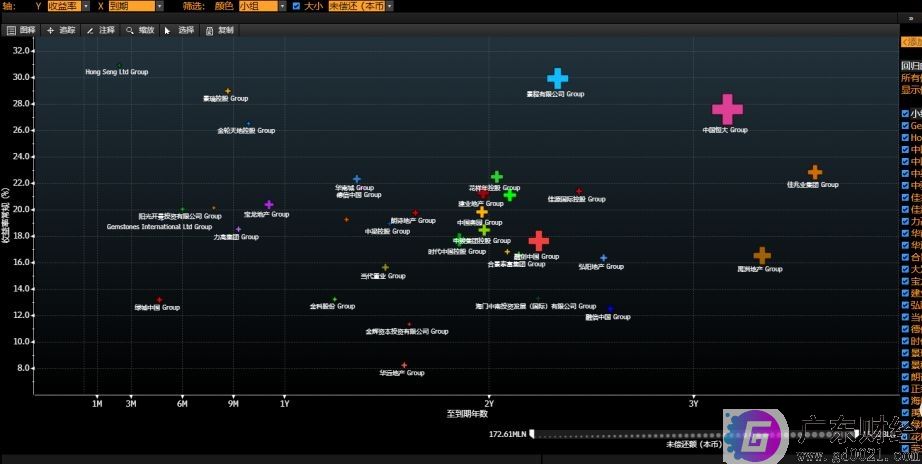
Task: Toggle the 力 group checkbox in legend
Action: click(905, 221)
